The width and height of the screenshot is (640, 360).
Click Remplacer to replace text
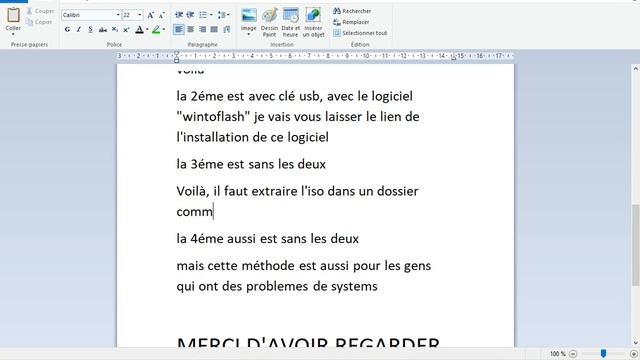click(x=351, y=22)
